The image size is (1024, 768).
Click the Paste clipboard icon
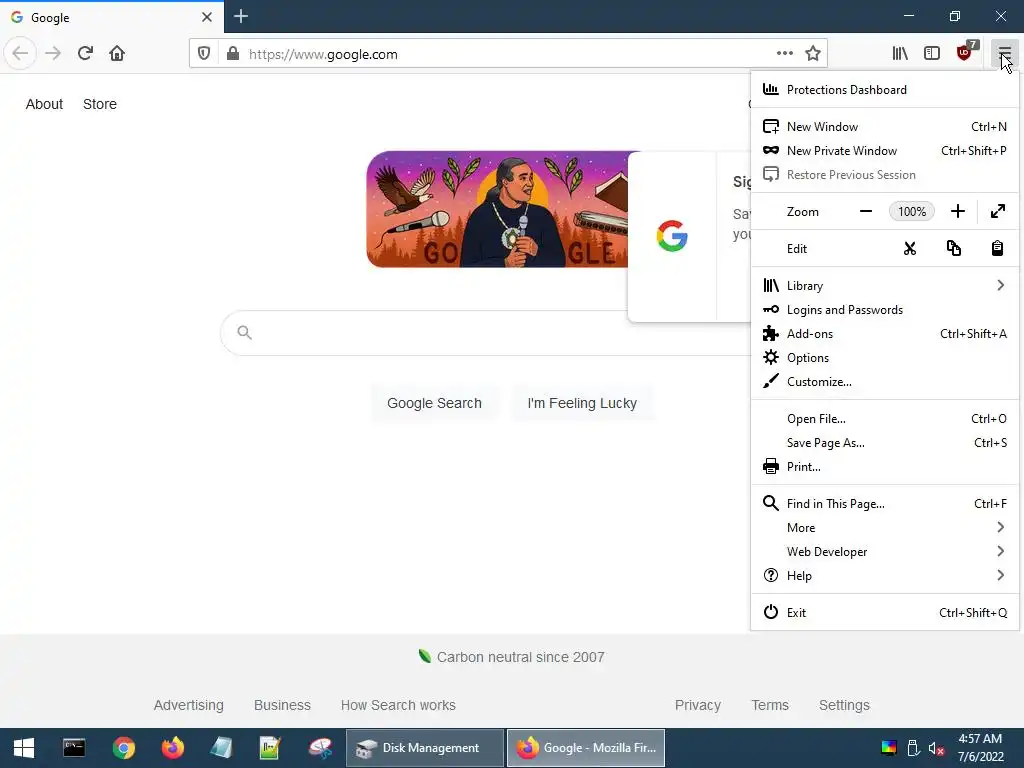pos(997,249)
